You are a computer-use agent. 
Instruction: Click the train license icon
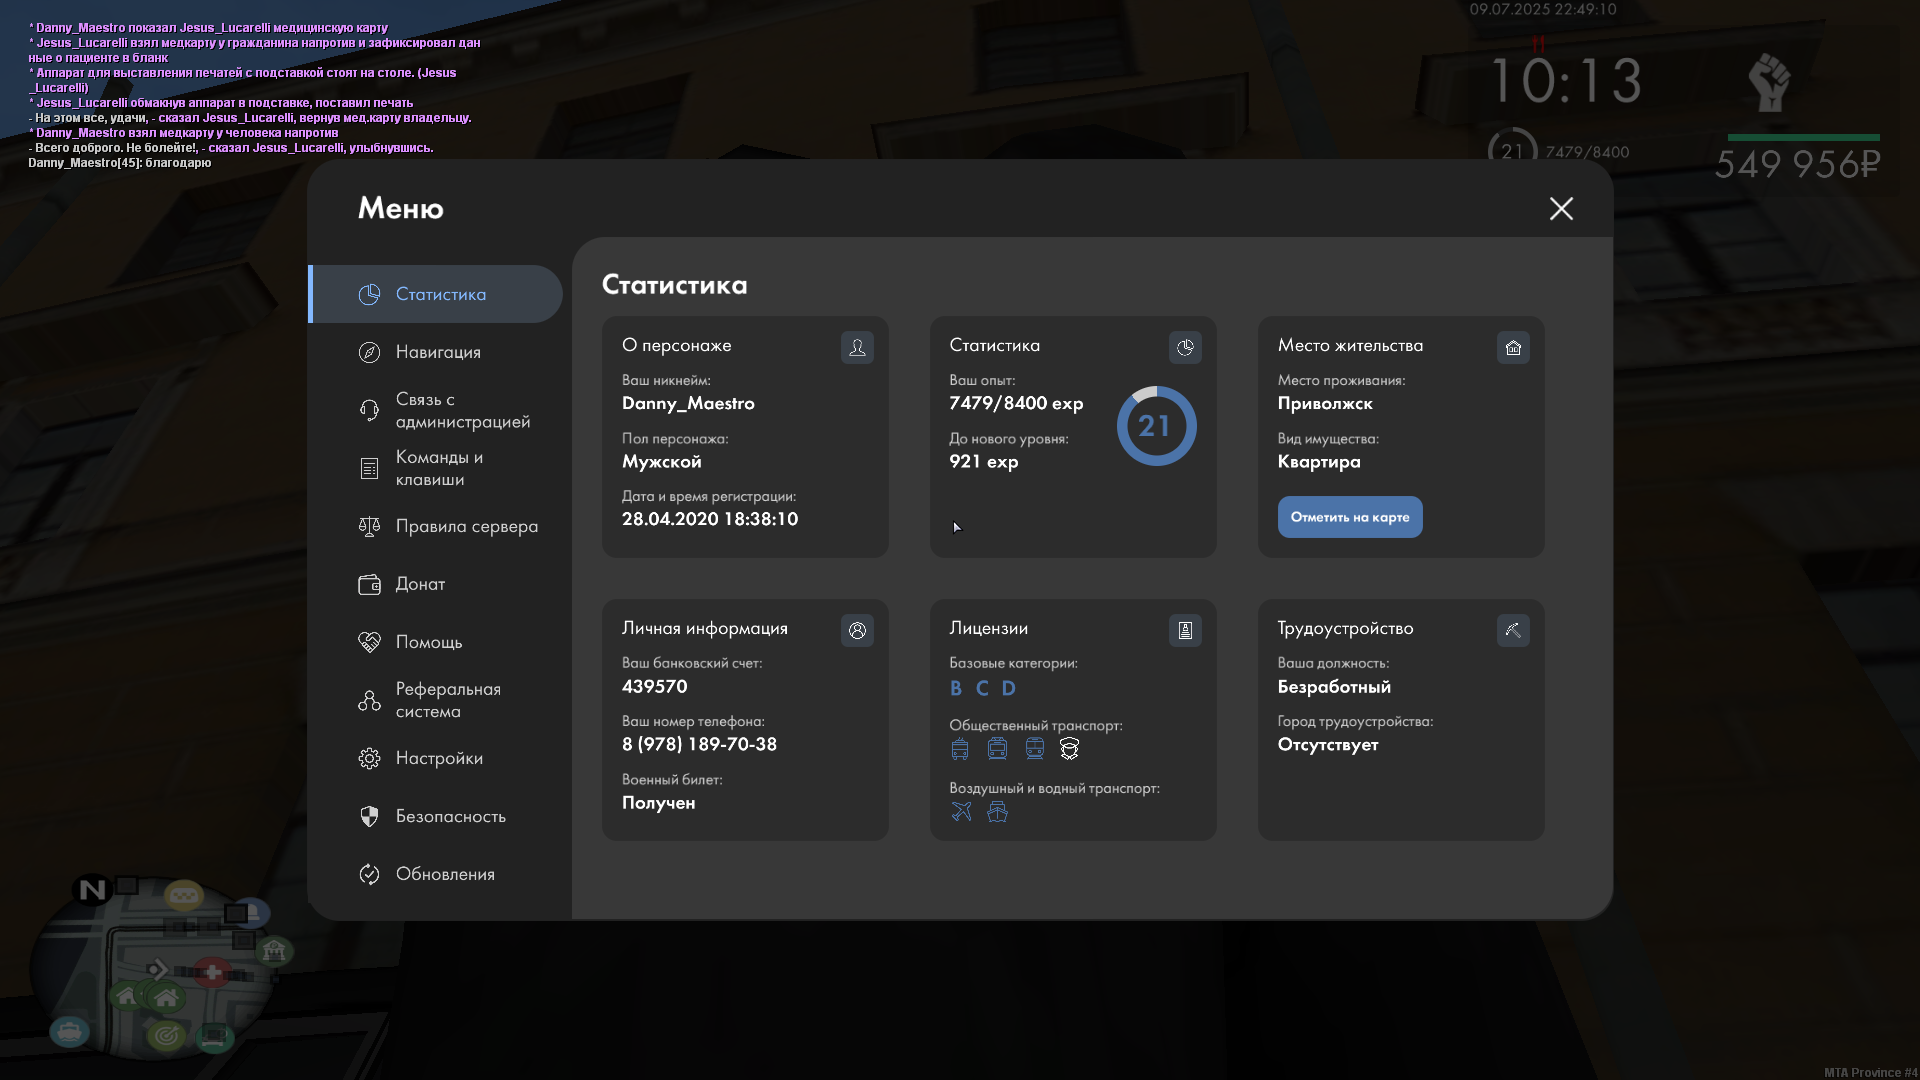(x=1034, y=749)
